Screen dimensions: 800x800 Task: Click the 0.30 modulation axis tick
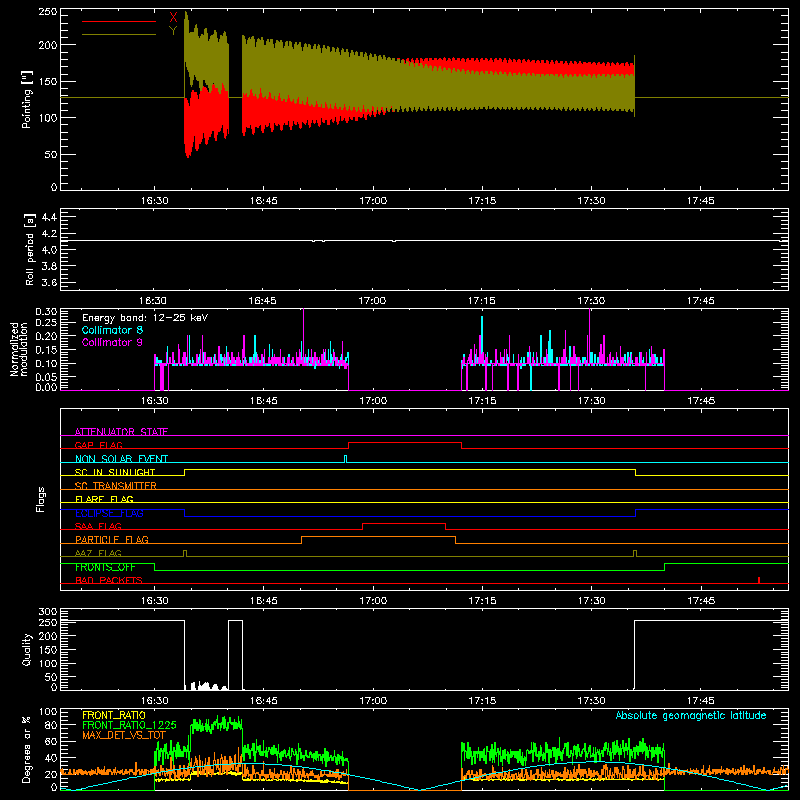point(46,312)
